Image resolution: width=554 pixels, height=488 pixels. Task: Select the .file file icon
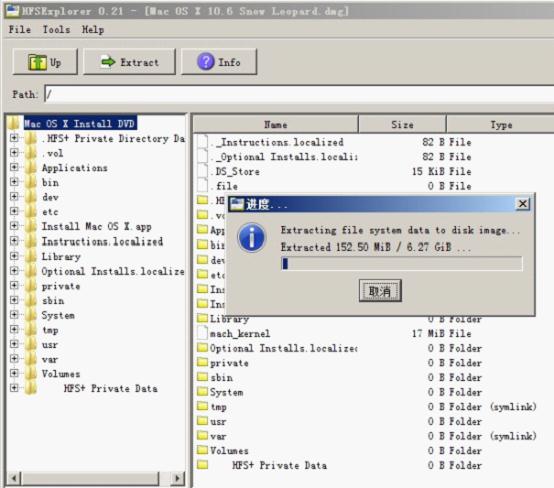tap(203, 186)
